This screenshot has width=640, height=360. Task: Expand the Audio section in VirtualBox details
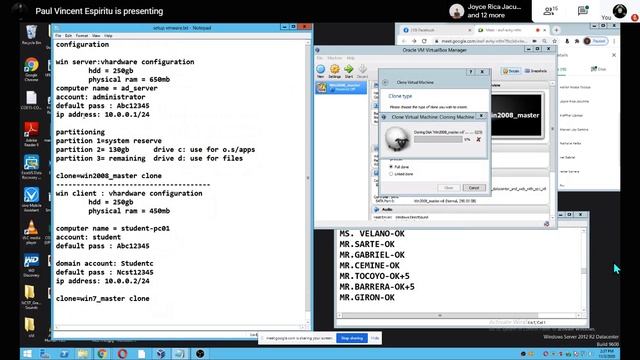387,209
